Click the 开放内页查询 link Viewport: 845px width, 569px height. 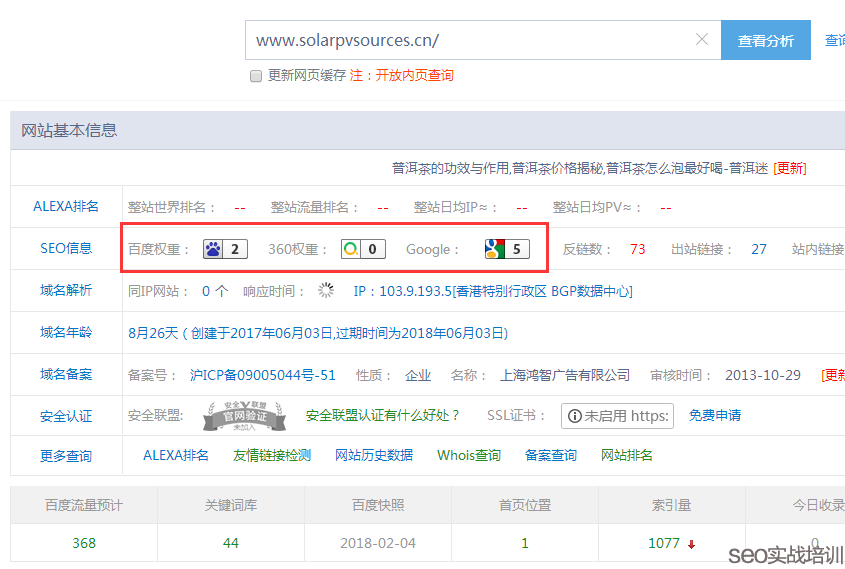(x=414, y=76)
